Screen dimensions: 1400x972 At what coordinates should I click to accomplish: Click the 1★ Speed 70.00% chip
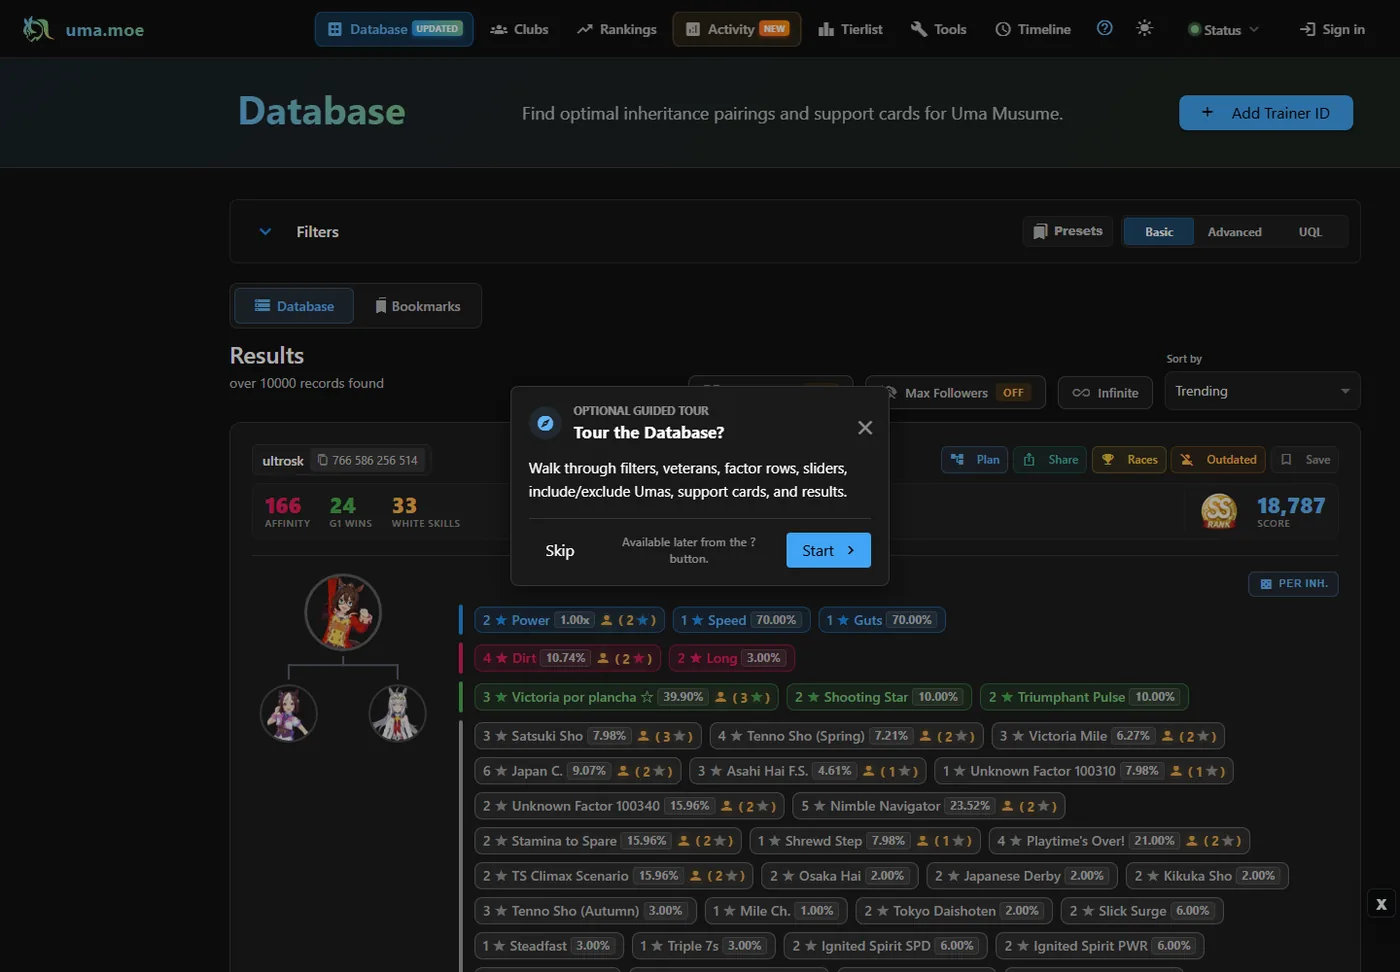739,620
